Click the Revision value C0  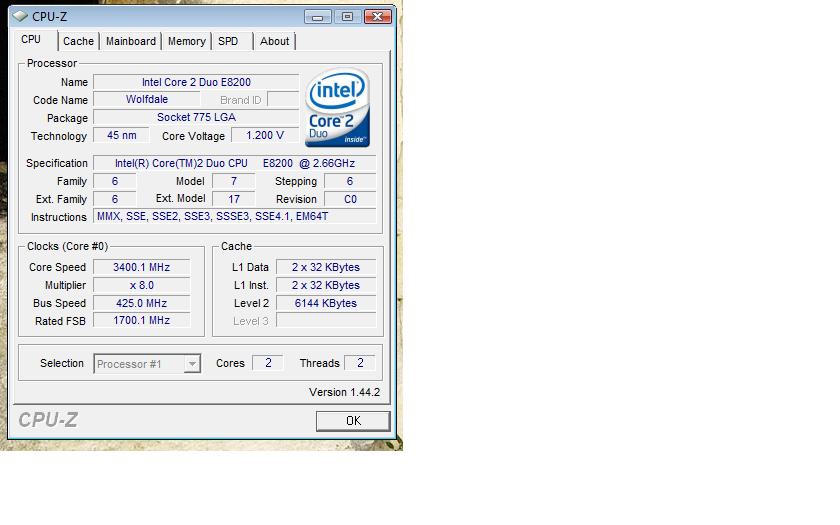[350, 199]
